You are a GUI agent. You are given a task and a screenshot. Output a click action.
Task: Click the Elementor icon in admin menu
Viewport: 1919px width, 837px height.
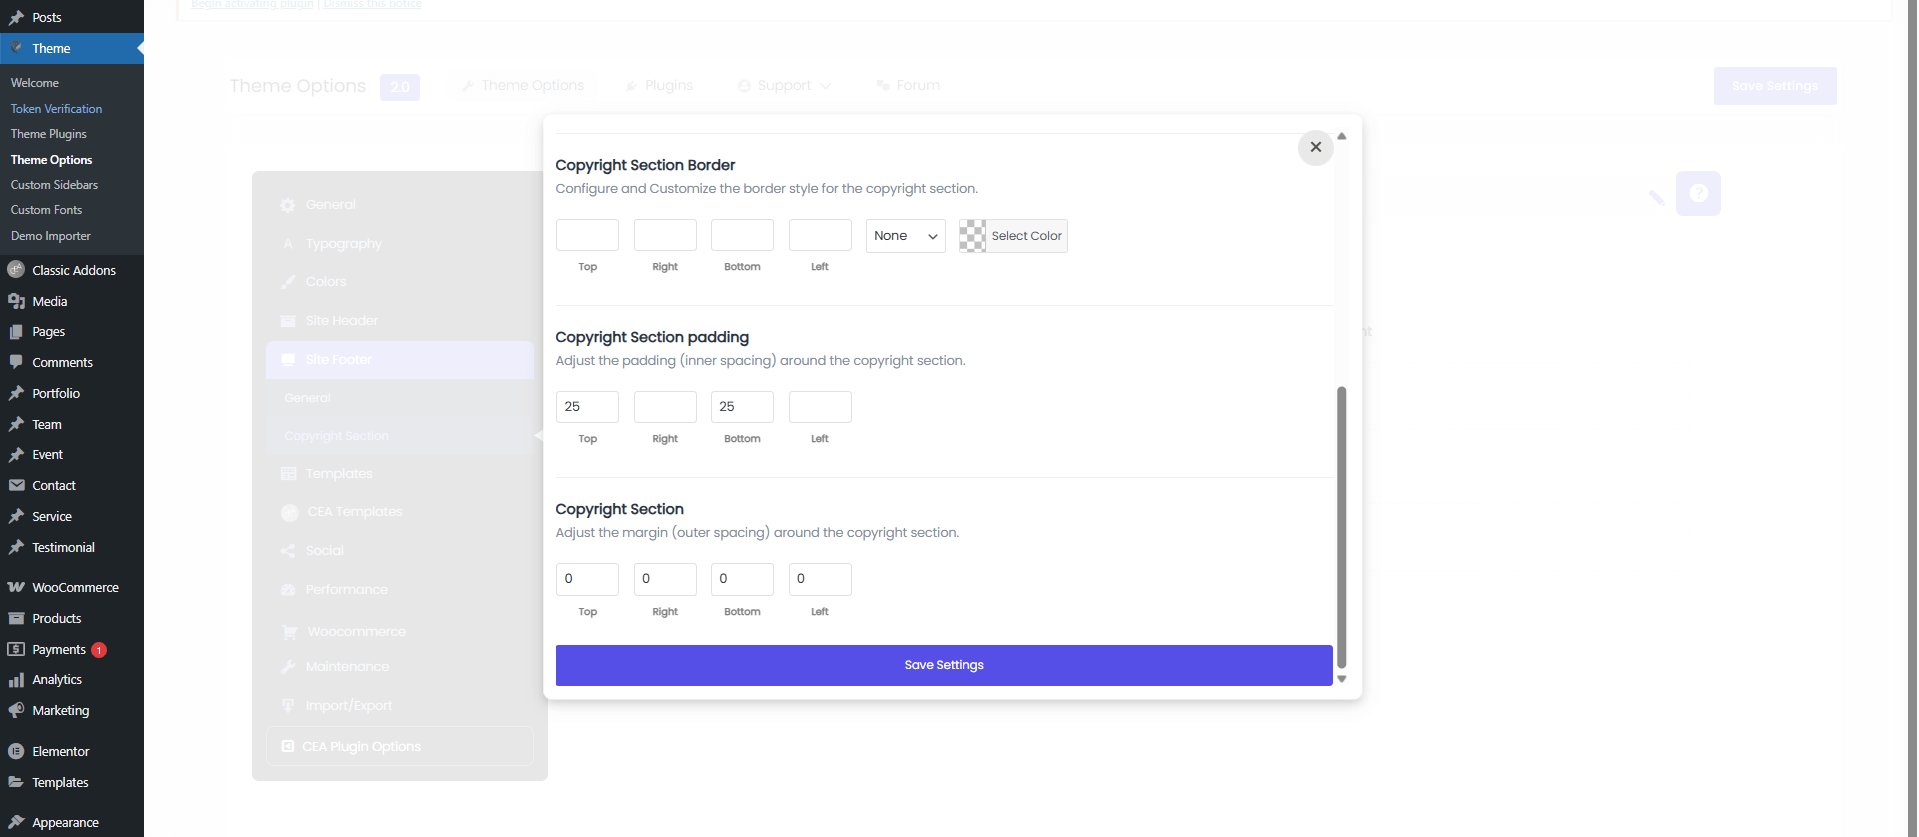click(x=16, y=751)
